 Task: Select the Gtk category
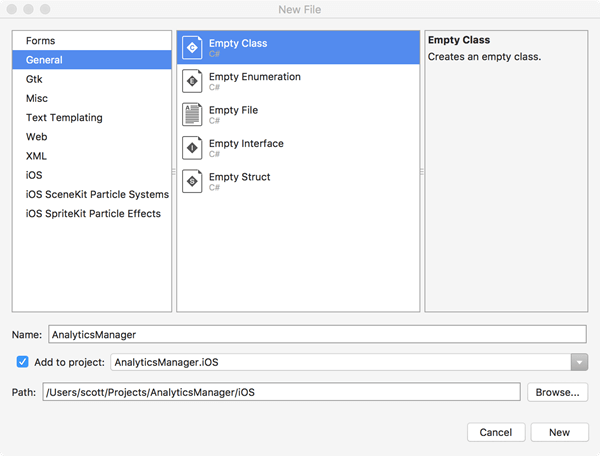pyautogui.click(x=34, y=79)
